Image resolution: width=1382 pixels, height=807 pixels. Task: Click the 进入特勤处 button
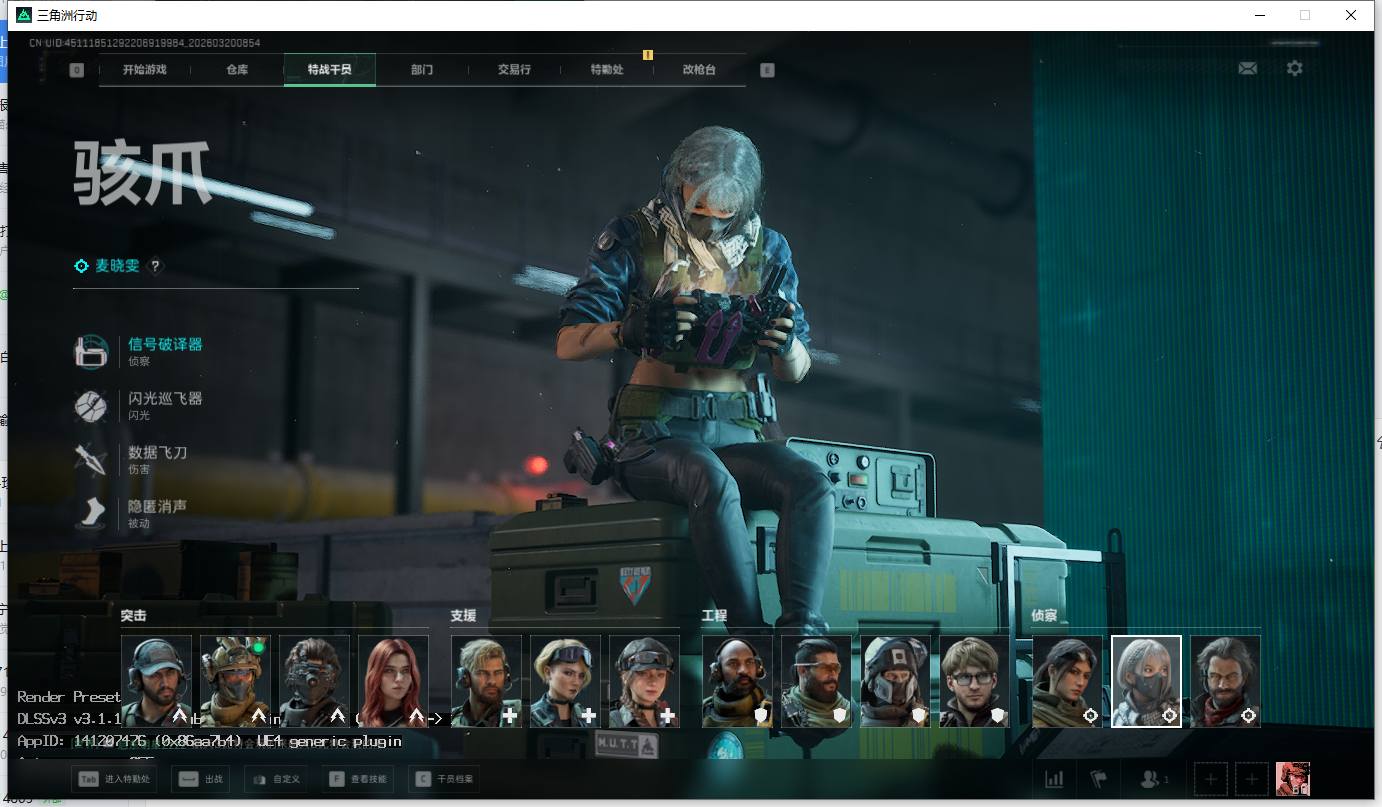point(114,779)
